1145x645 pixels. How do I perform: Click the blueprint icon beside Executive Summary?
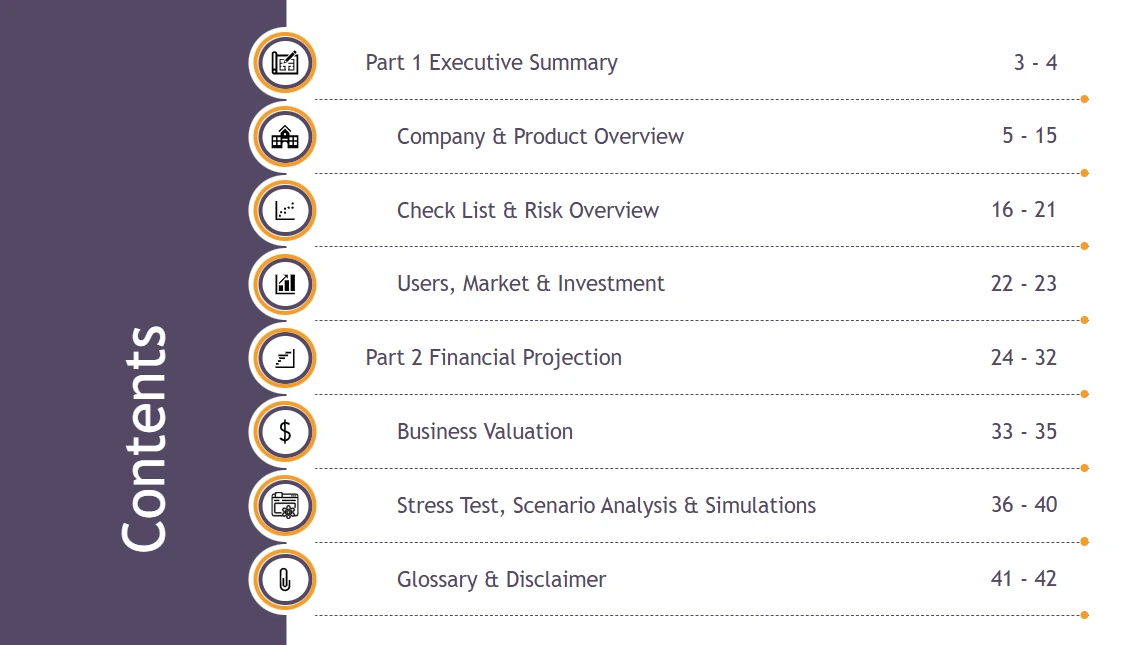click(x=285, y=63)
